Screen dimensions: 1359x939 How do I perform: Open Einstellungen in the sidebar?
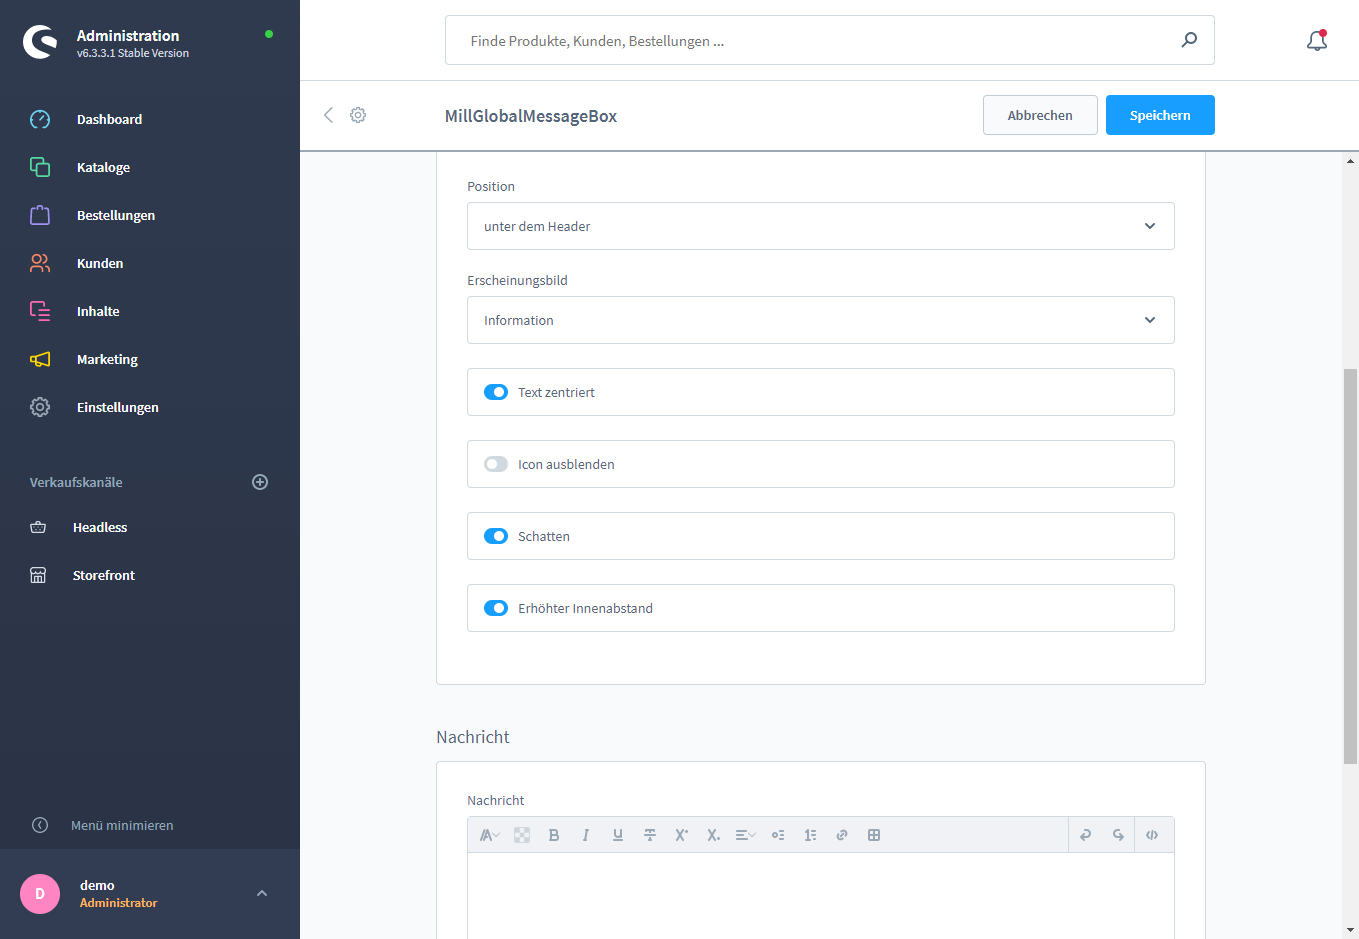(x=118, y=407)
